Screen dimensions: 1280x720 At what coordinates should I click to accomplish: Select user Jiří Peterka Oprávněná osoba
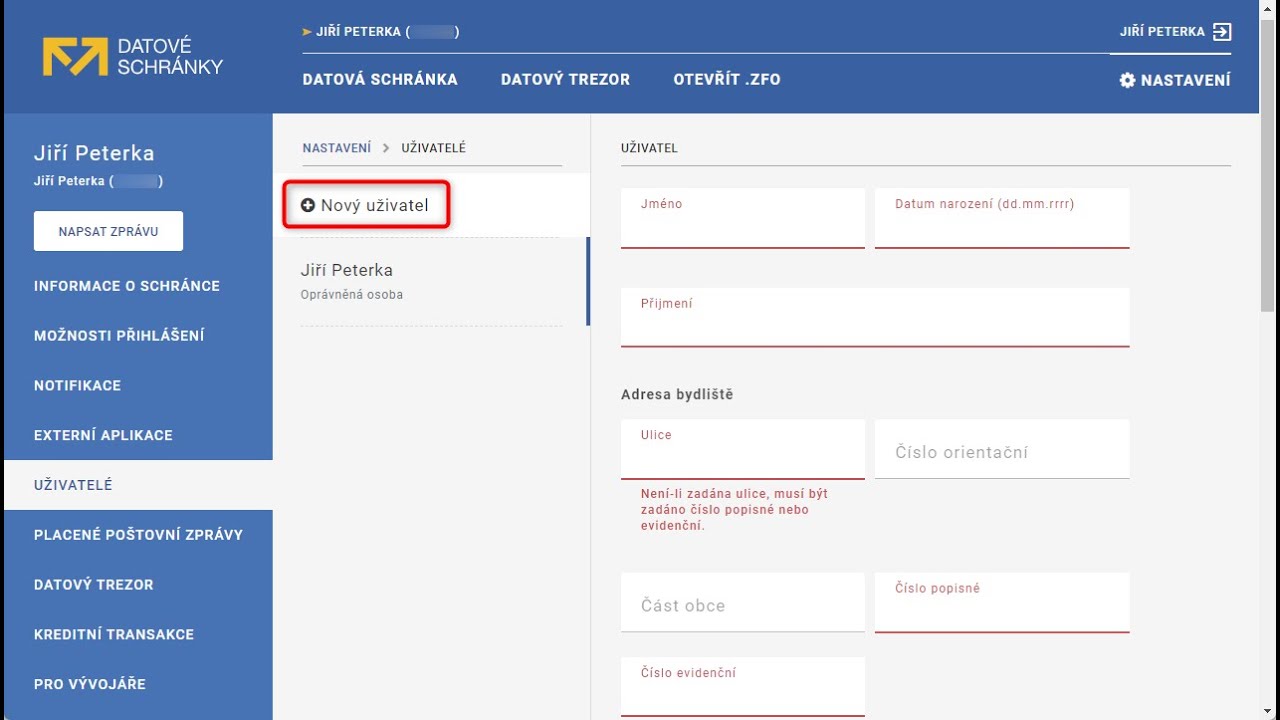click(x=432, y=281)
